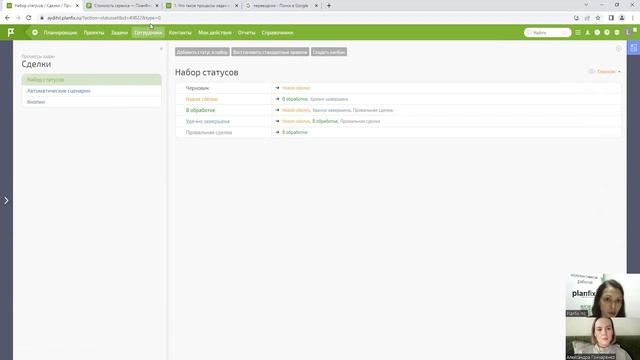
Task: Click the Удачно завершена status name
Action: 207,121
